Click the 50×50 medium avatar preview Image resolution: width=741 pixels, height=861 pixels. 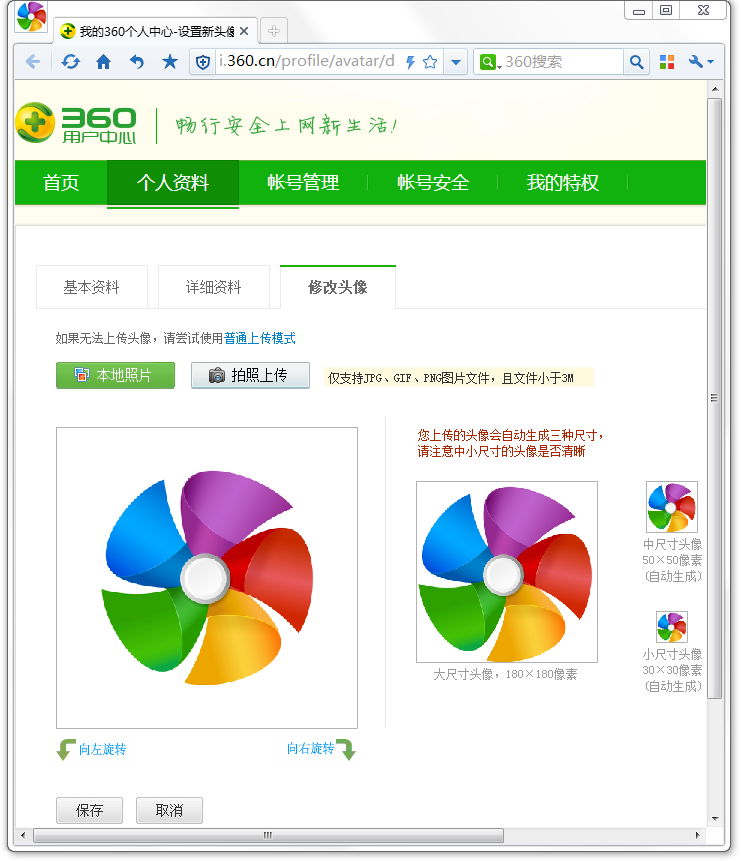coord(671,507)
